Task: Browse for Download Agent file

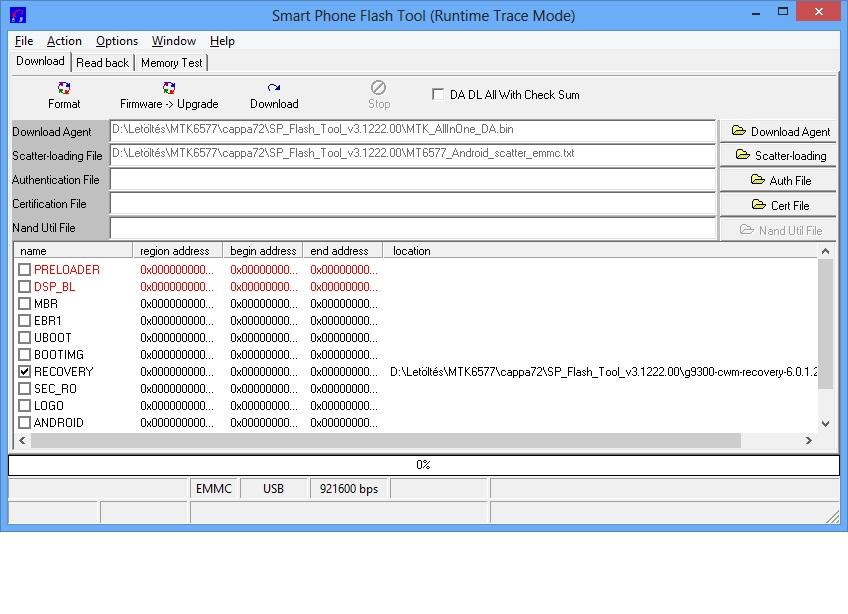Action: [x=778, y=131]
